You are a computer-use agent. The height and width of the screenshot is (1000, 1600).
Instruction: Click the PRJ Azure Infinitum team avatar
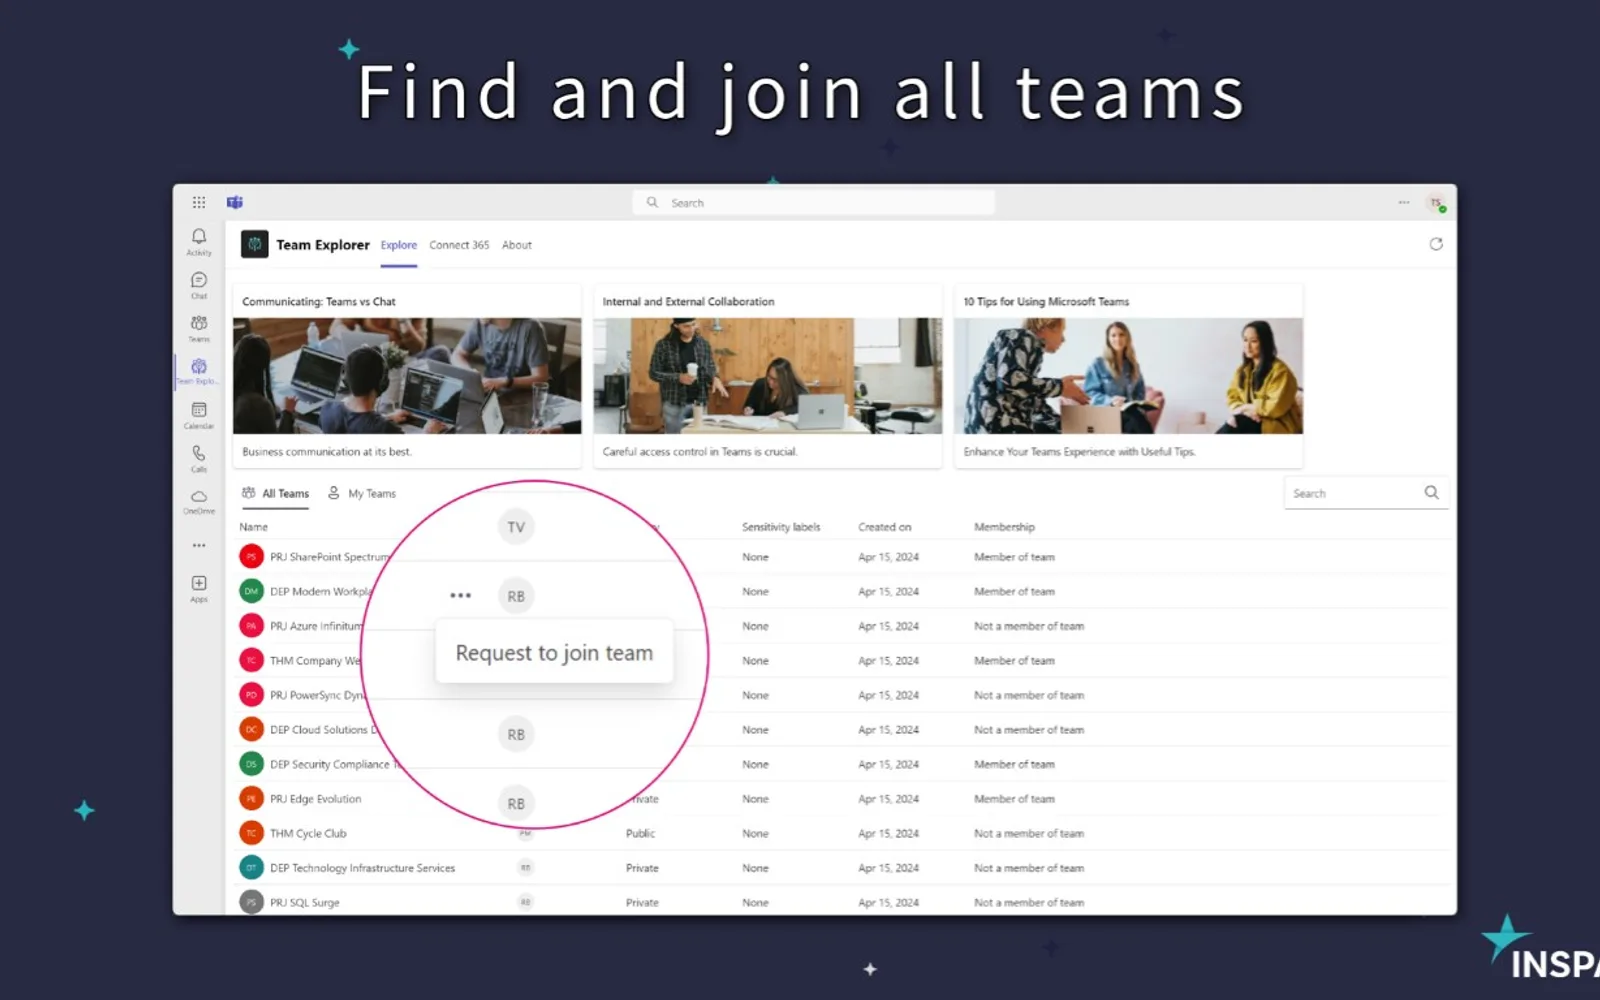(x=251, y=626)
